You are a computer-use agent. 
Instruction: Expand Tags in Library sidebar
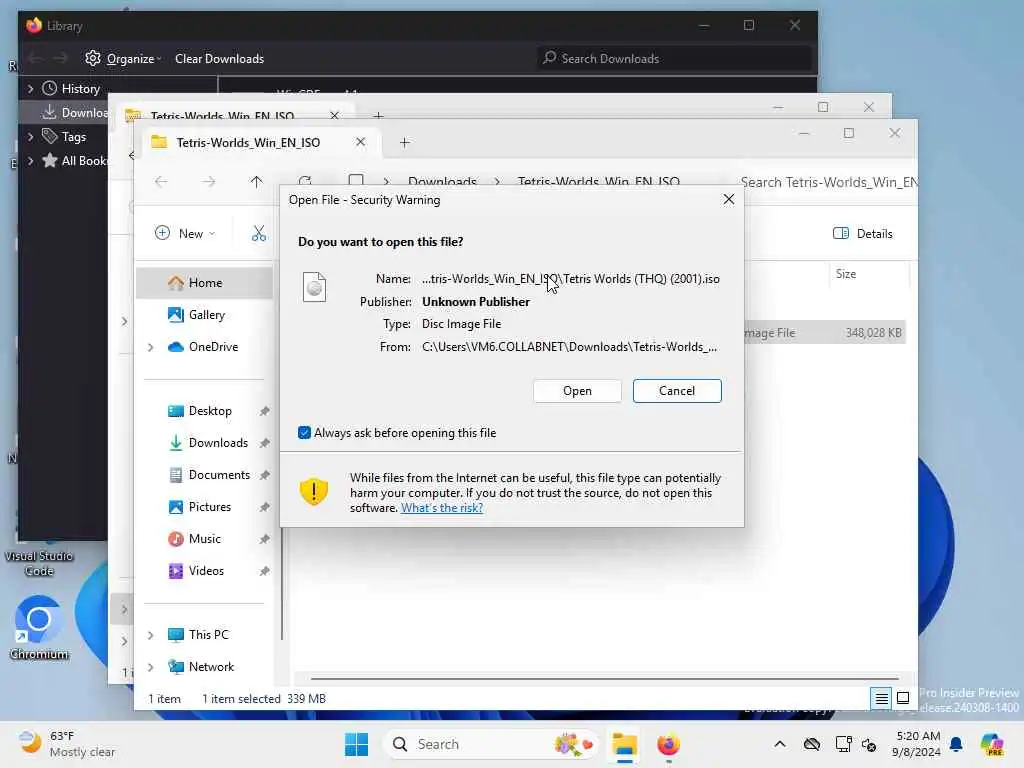[x=30, y=136]
